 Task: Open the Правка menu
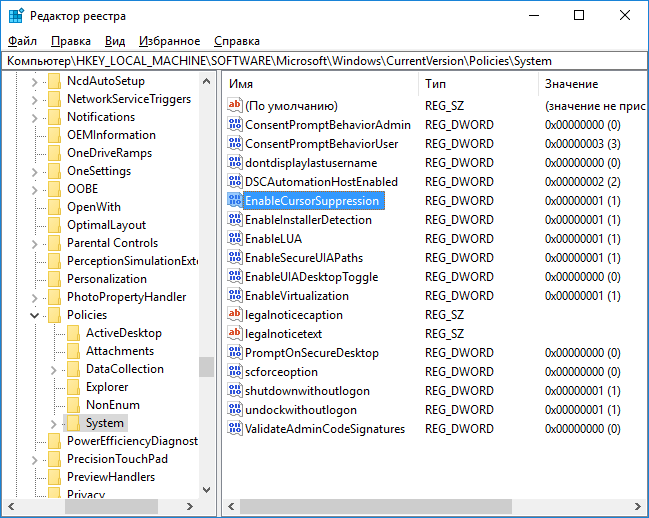pyautogui.click(x=71, y=41)
